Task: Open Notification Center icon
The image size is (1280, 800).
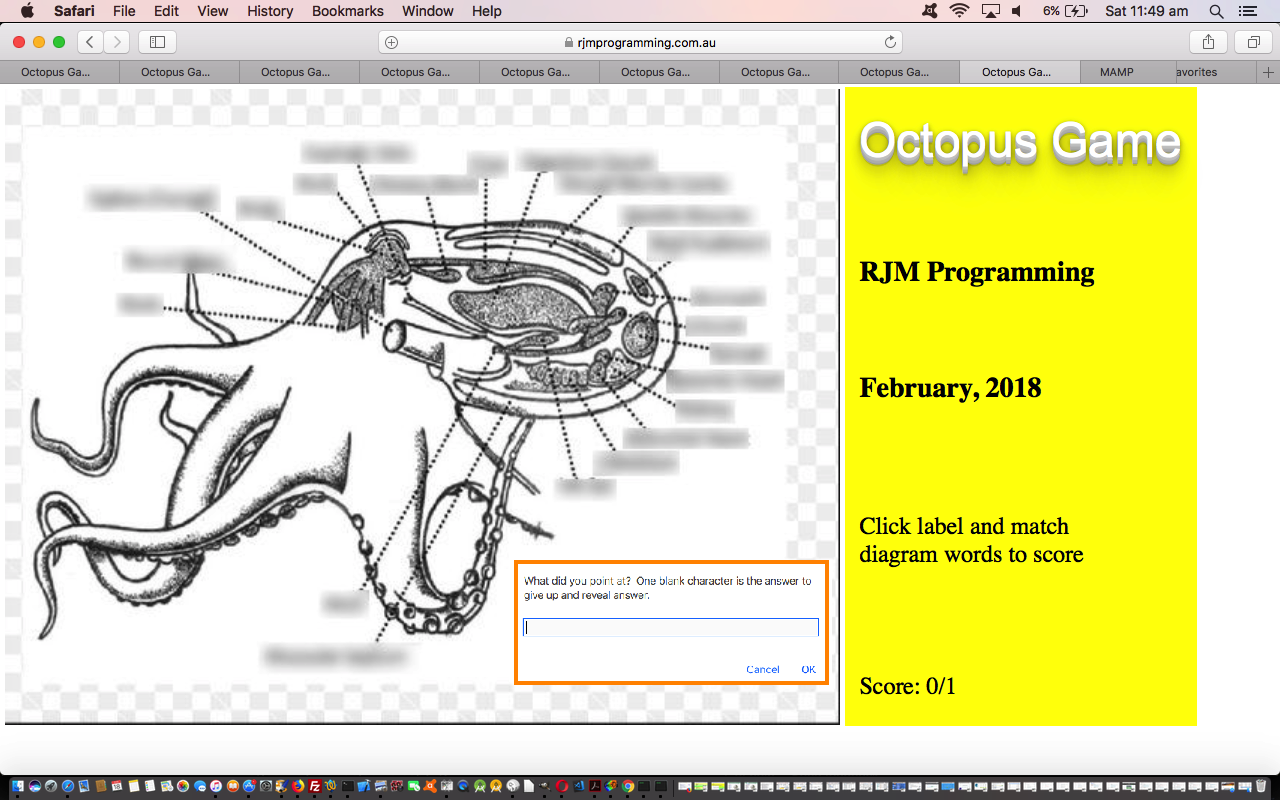Action: point(1247,11)
